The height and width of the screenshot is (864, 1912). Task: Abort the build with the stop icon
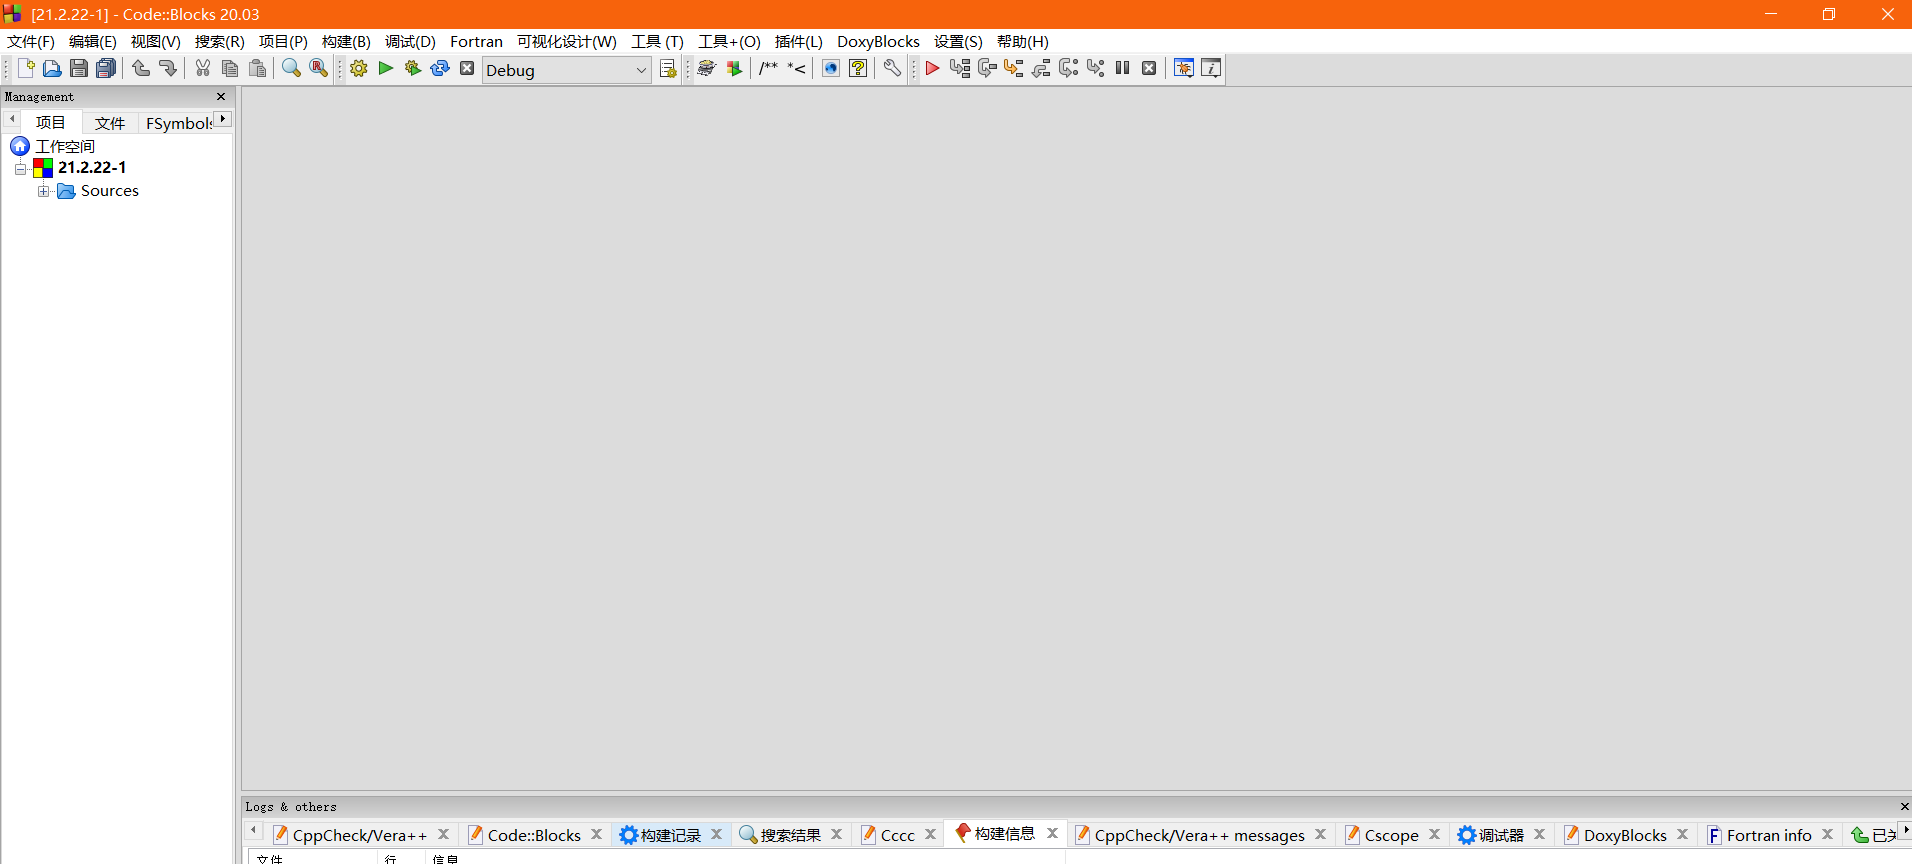pos(467,68)
